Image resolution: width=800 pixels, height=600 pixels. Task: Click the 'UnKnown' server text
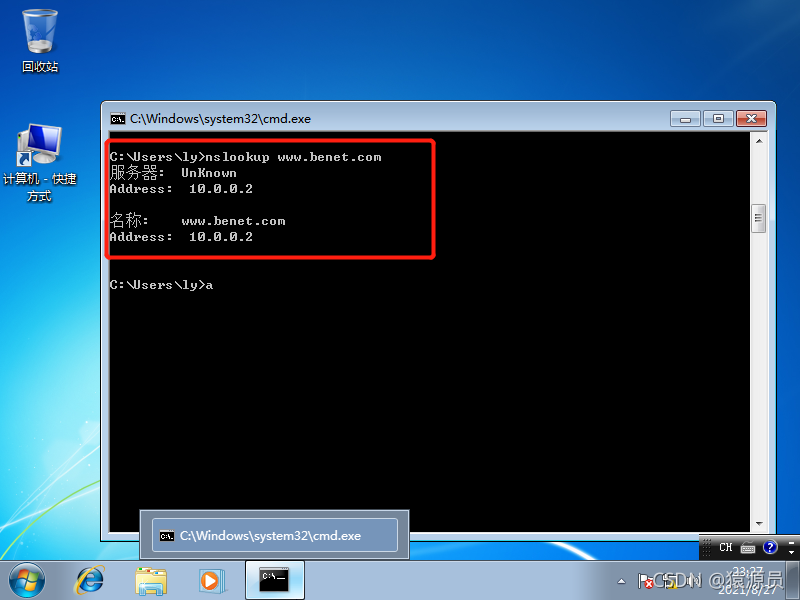pos(209,173)
